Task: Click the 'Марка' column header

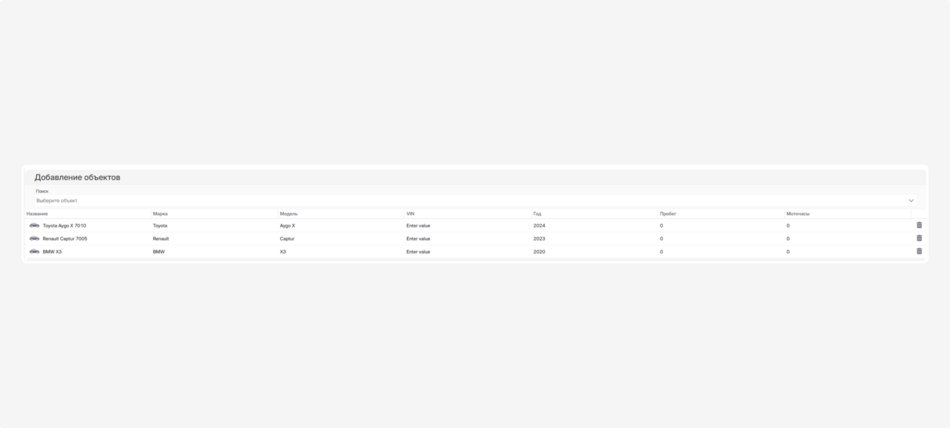Action: (x=160, y=213)
